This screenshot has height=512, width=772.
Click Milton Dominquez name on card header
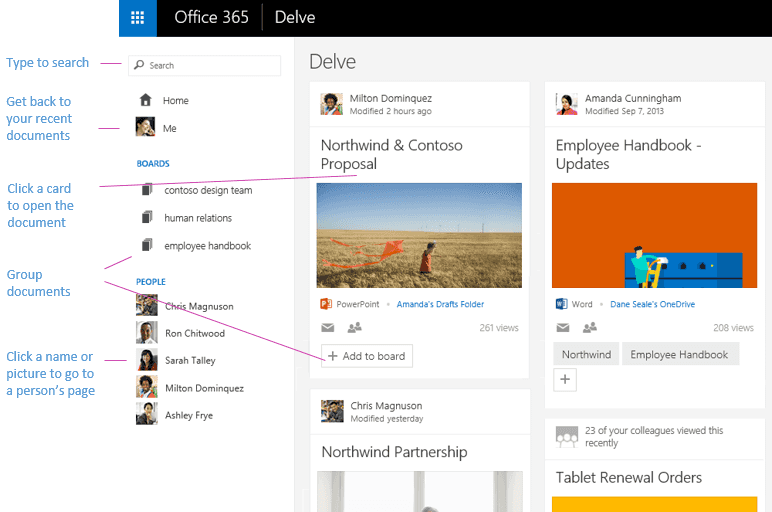[391, 98]
